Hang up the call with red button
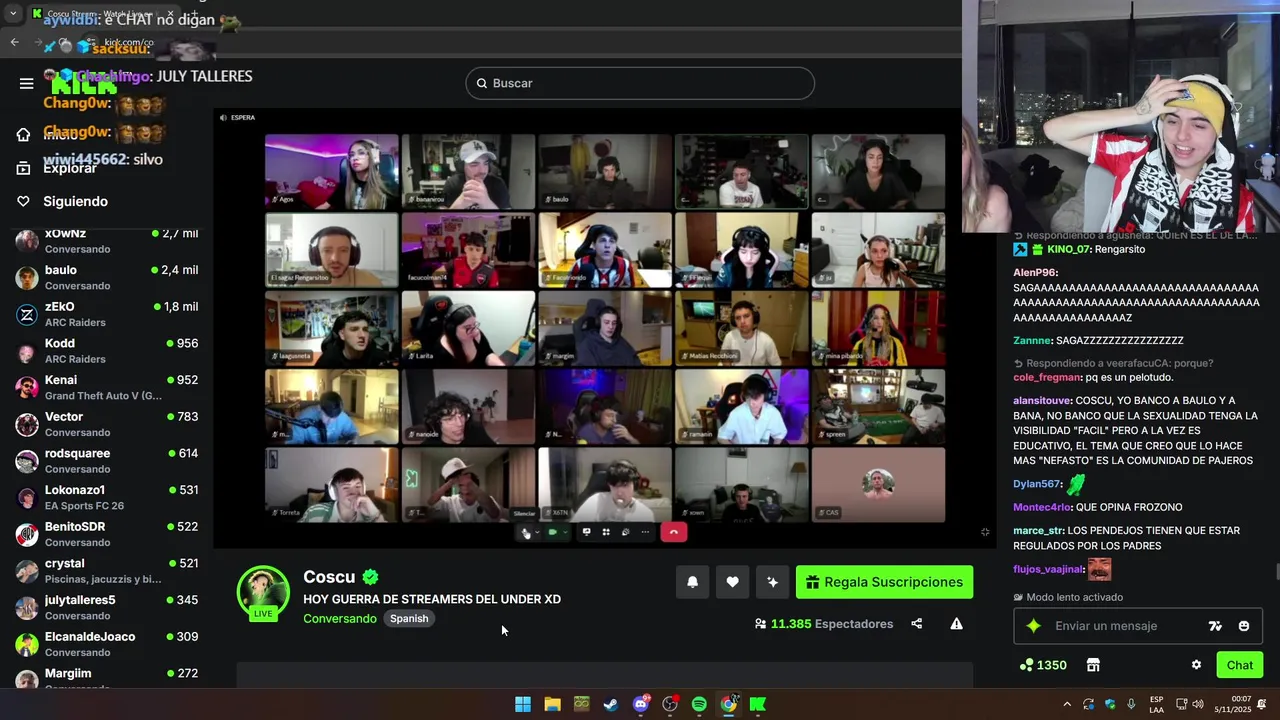This screenshot has width=1280, height=720. (x=674, y=532)
